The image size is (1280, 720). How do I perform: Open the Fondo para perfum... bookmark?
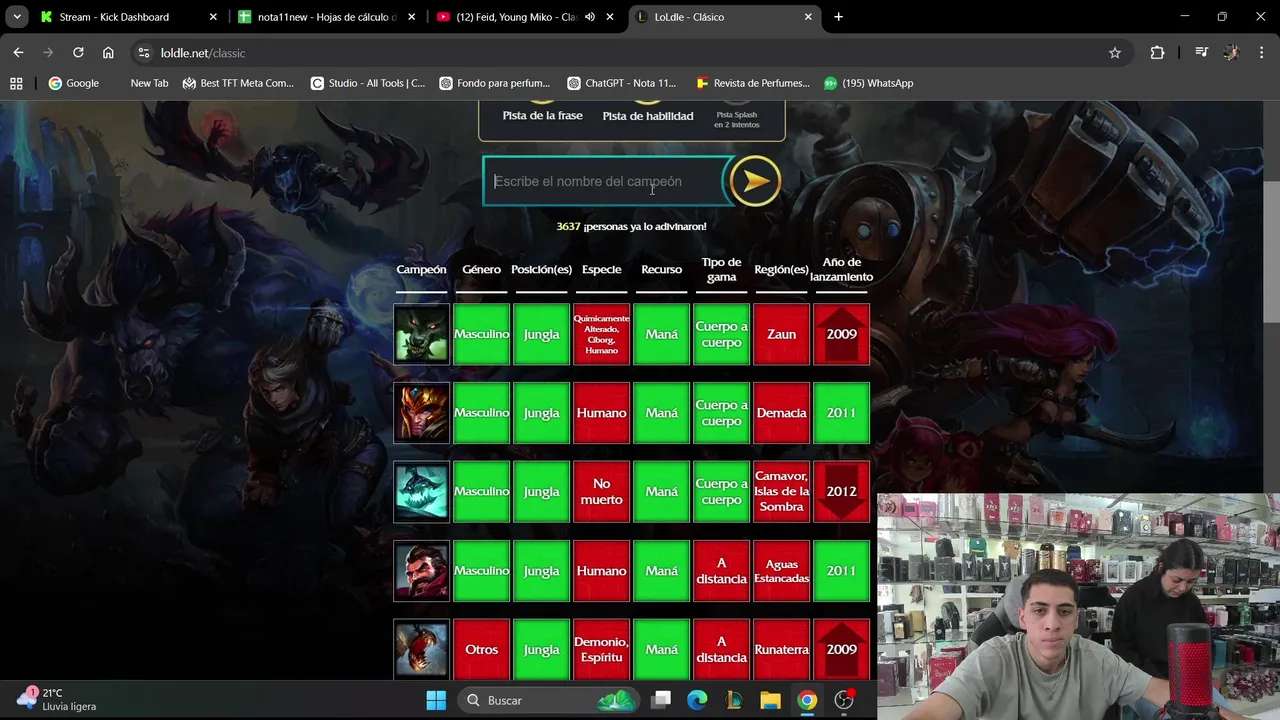coord(495,83)
